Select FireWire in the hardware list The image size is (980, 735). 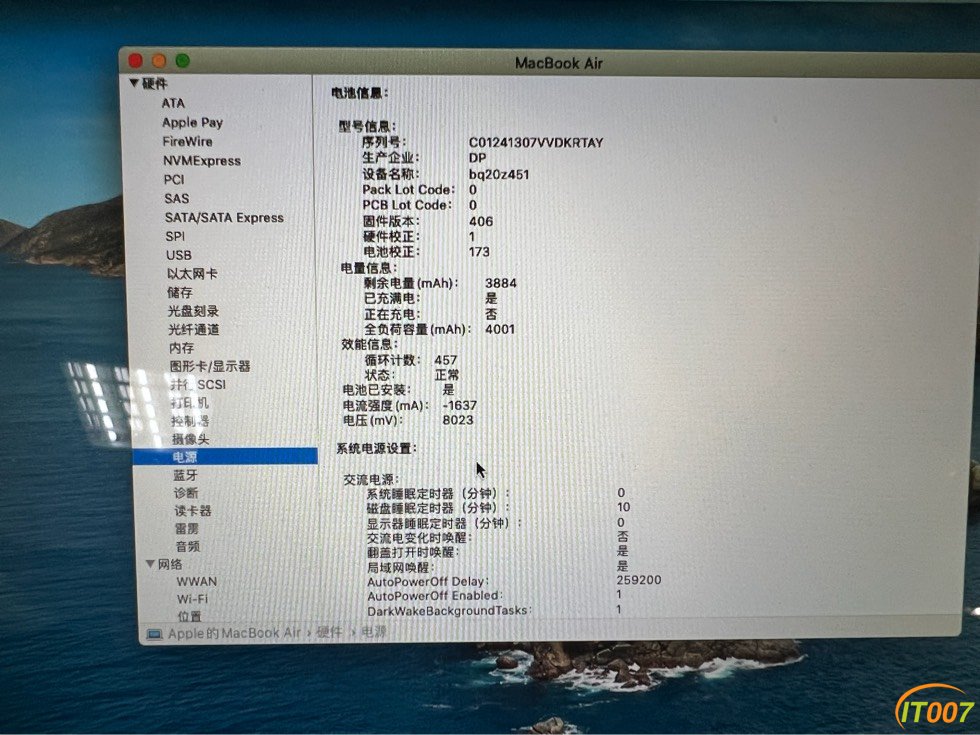[188, 141]
